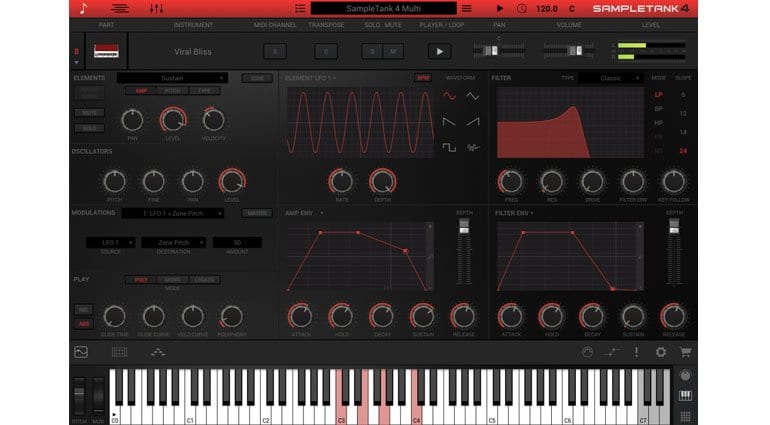Image resolution: width=770 pixels, height=425 pixels.
Task: Click the round knob icon right of the keyboard
Action: (x=685, y=376)
